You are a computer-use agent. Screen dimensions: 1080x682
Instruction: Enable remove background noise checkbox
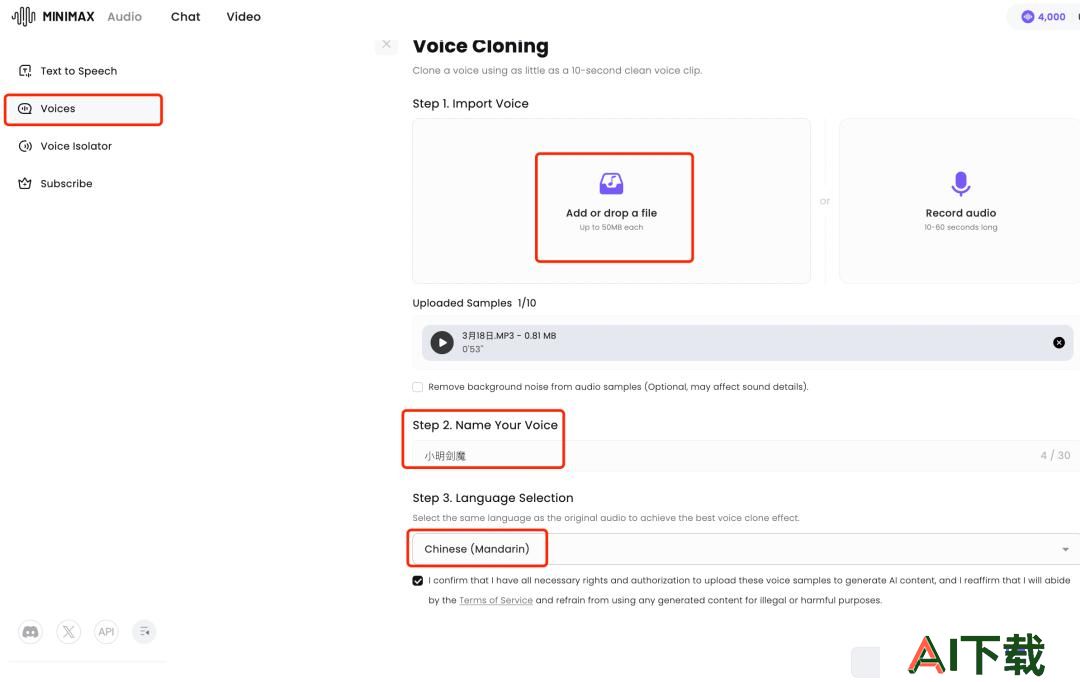point(417,387)
